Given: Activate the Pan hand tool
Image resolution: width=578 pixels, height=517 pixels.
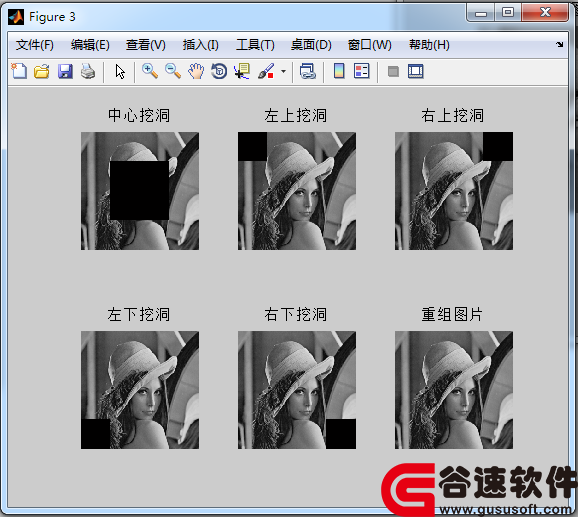Looking at the screenshot, I should [196, 71].
